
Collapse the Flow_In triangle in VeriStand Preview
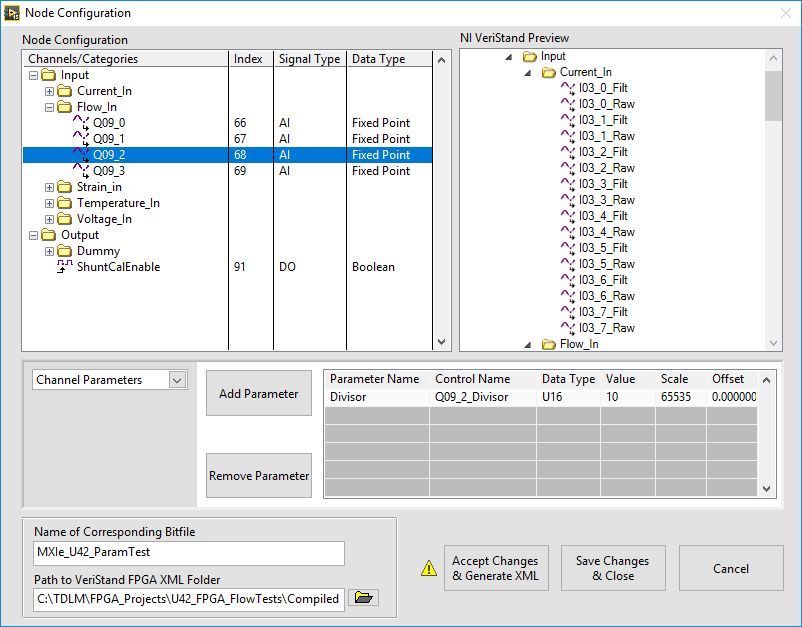pyautogui.click(x=528, y=345)
